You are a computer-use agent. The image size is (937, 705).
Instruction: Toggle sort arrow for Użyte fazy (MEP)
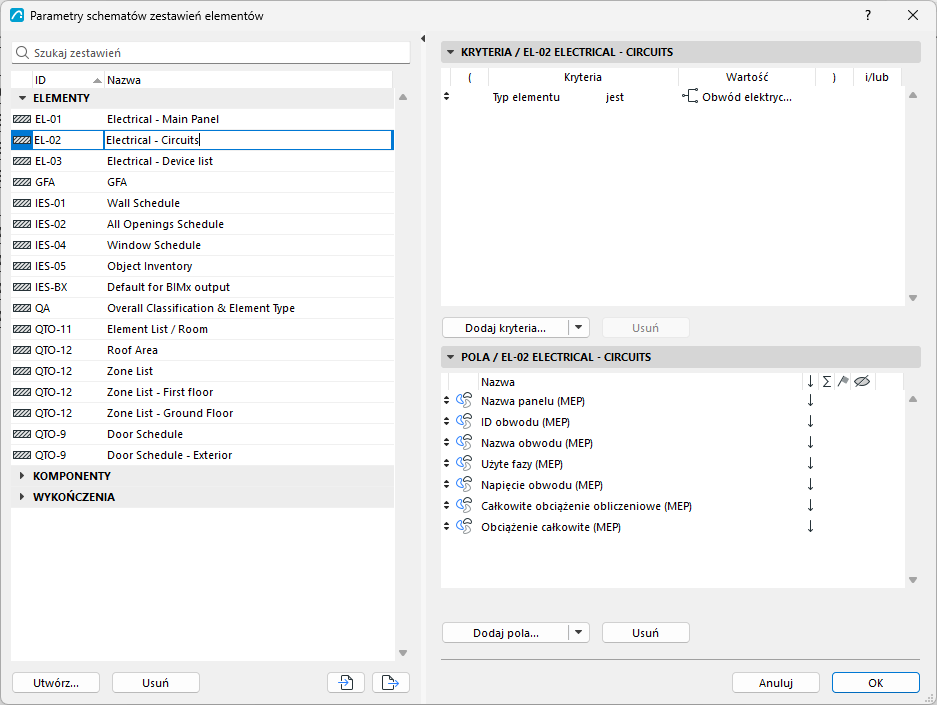coord(810,464)
